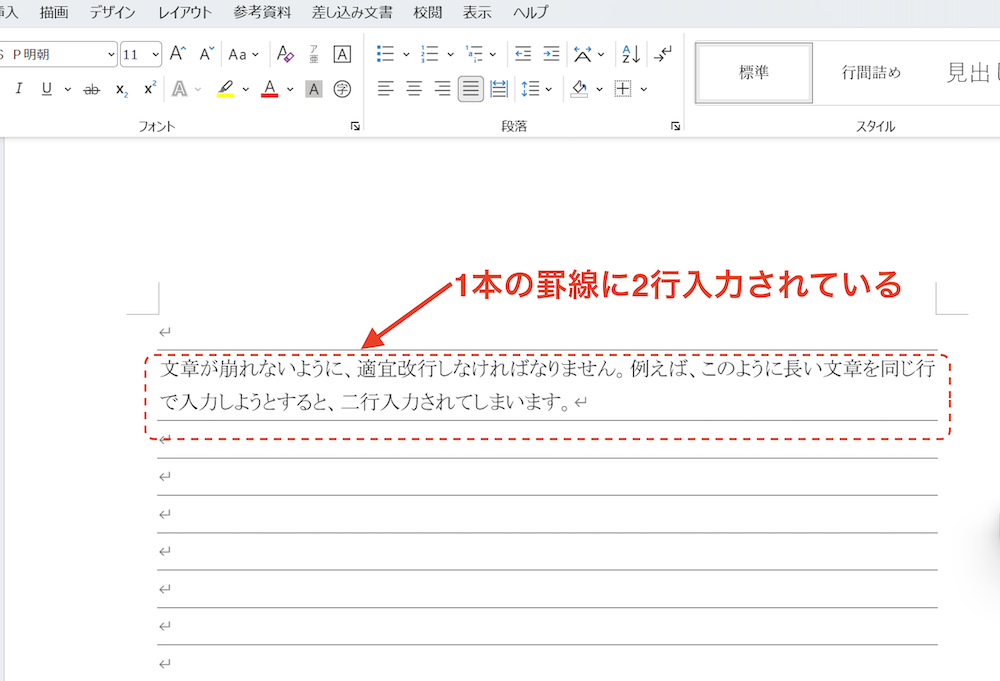Open font color dropdown arrow
This screenshot has height=681, width=1000.
(x=290, y=89)
